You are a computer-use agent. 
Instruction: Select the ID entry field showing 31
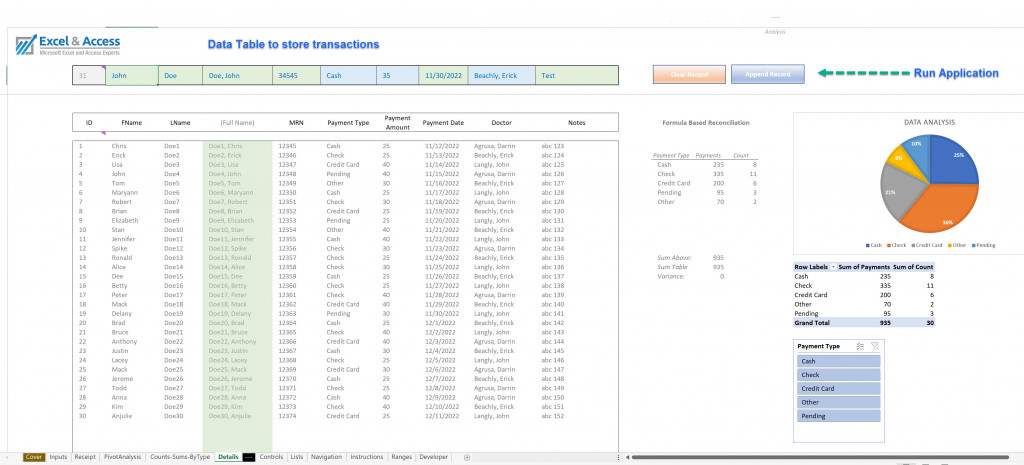pos(89,75)
